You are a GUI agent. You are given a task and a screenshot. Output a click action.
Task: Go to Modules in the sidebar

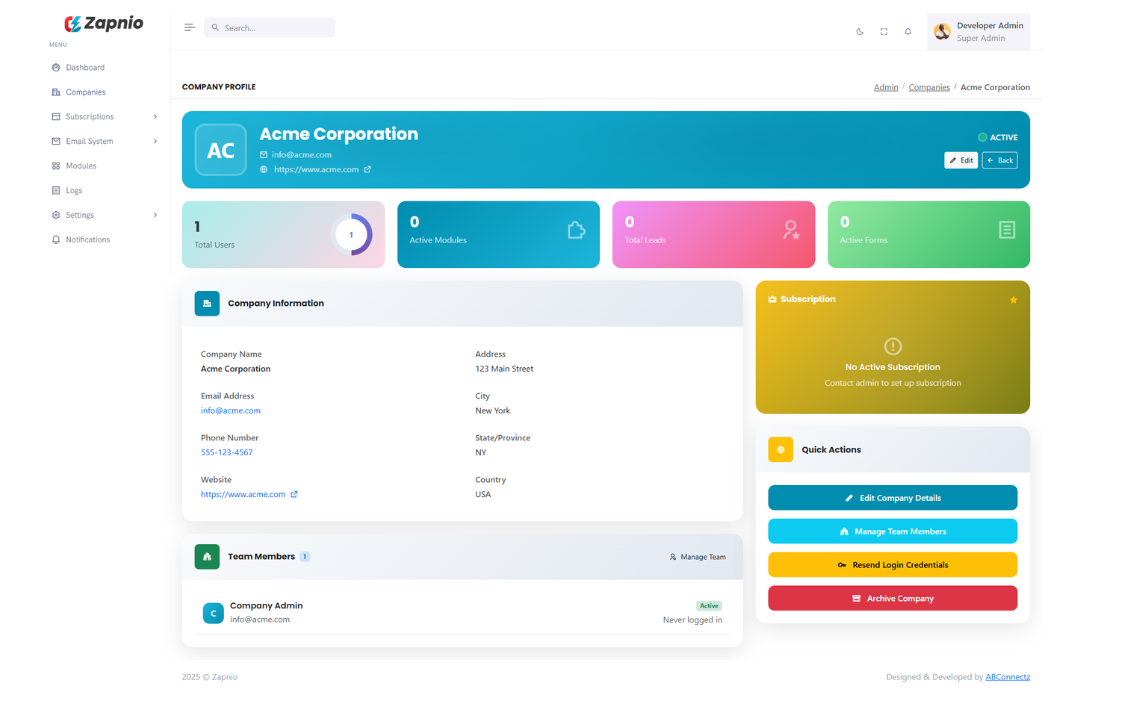click(81, 166)
